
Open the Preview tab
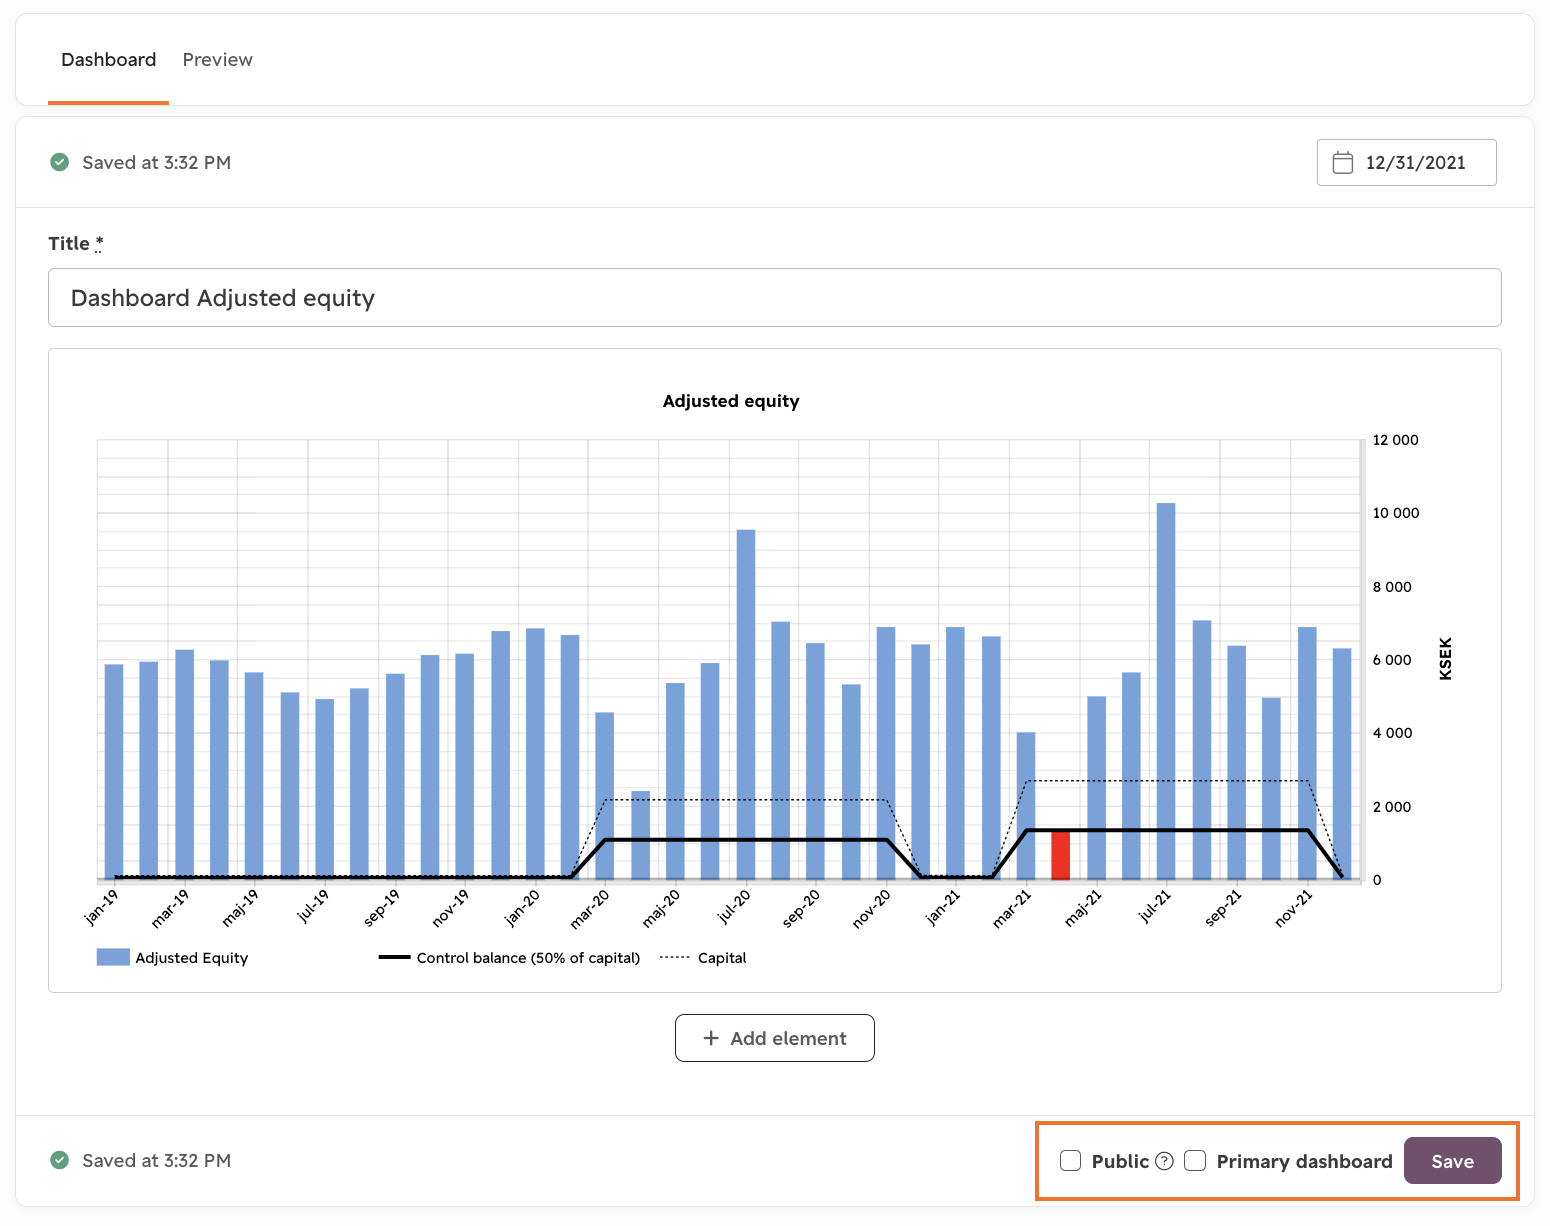(217, 60)
